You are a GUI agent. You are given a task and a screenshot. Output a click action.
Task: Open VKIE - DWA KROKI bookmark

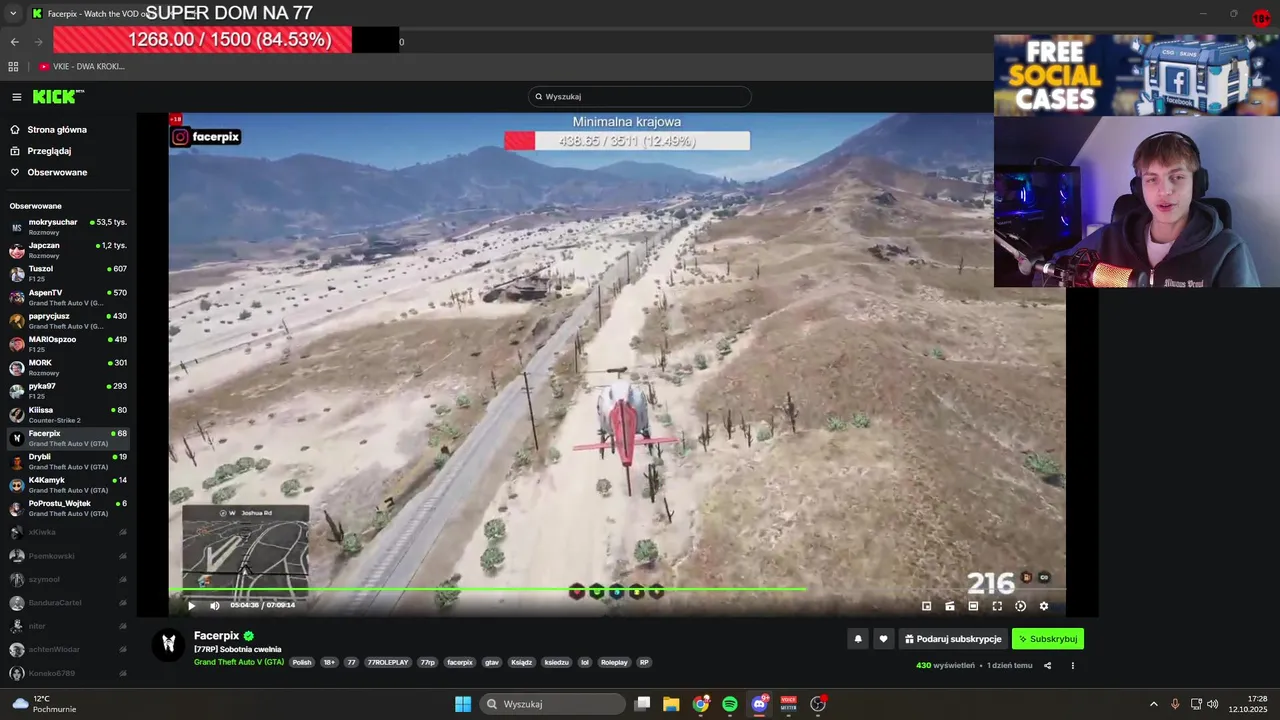coord(82,67)
